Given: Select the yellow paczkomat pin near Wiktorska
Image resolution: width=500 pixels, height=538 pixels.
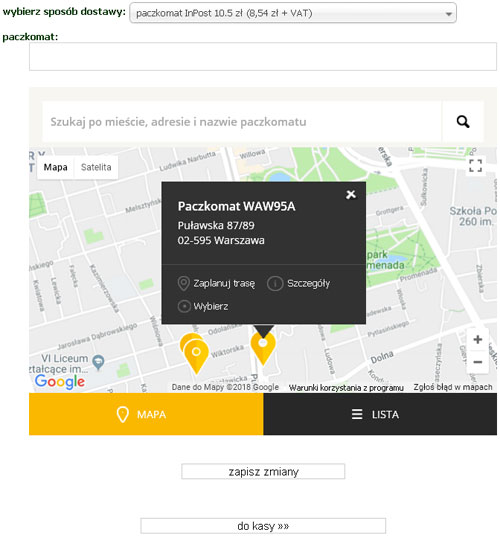Looking at the screenshot, I should 196,355.
